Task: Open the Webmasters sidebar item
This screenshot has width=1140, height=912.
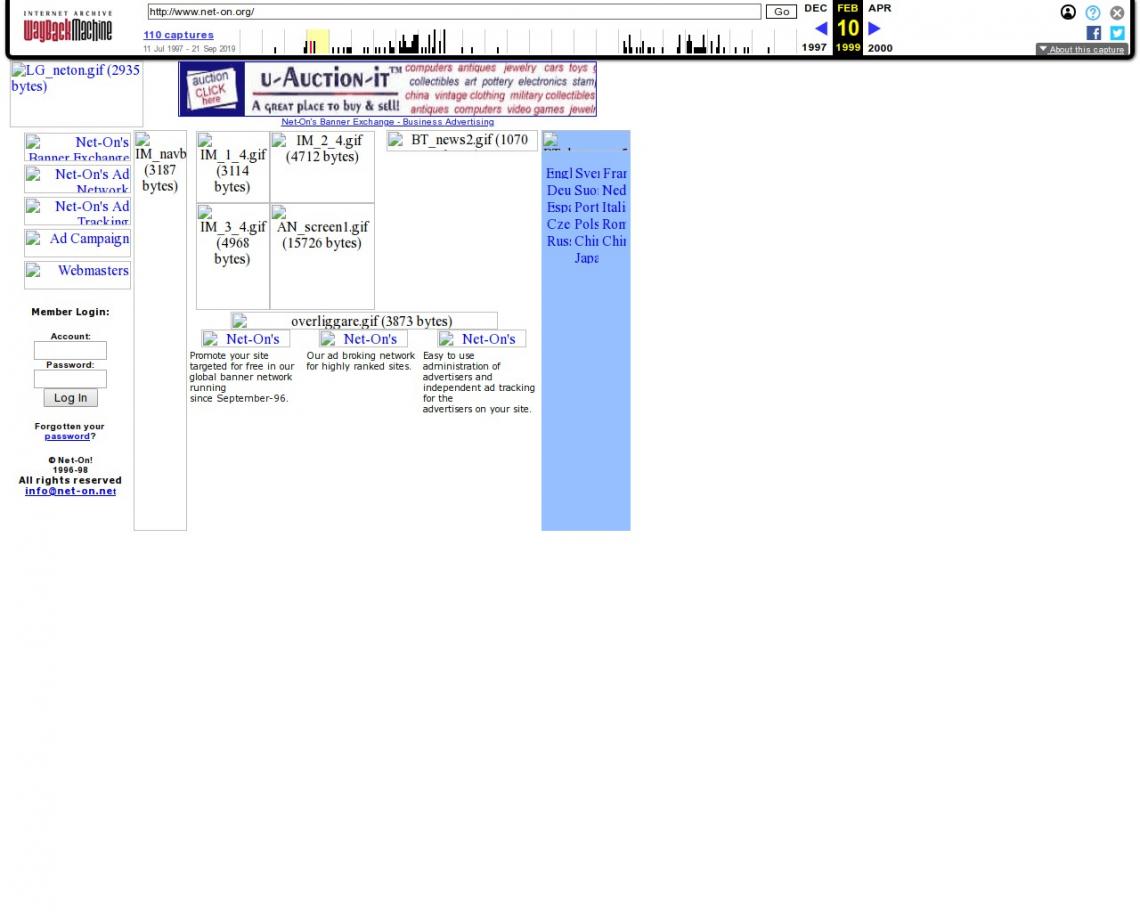Action: point(77,275)
